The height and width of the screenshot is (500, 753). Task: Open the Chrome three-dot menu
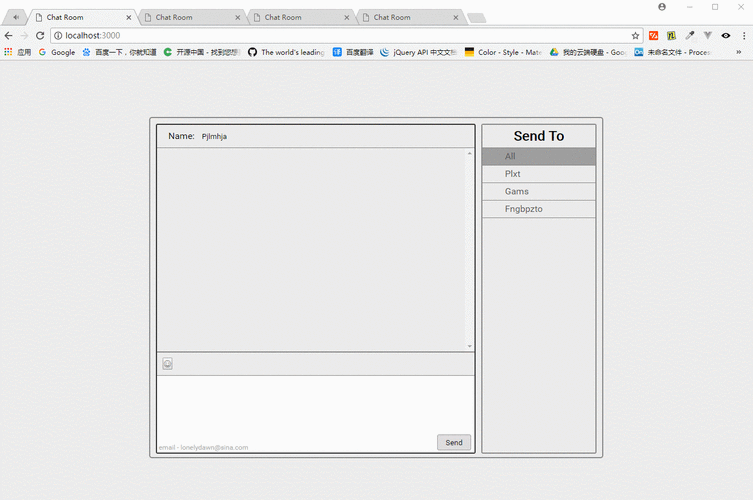(x=743, y=35)
